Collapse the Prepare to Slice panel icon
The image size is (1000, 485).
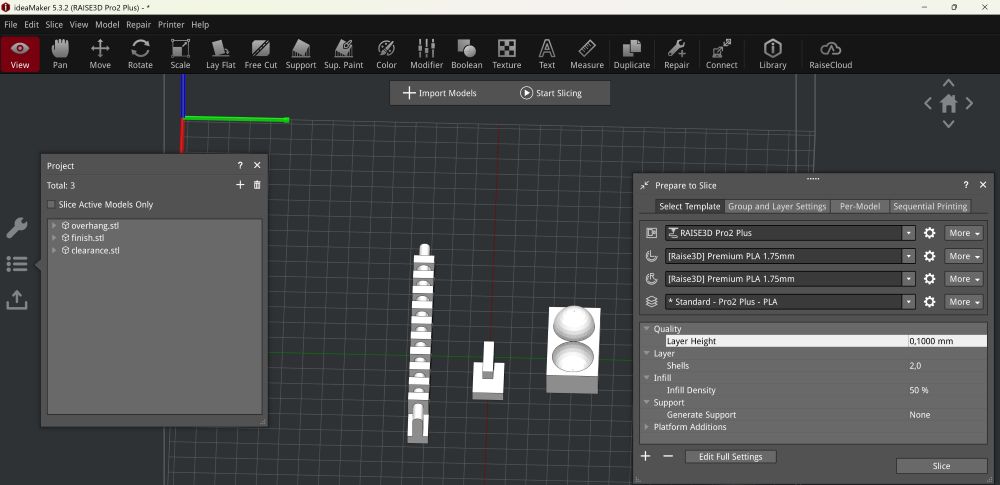645,185
